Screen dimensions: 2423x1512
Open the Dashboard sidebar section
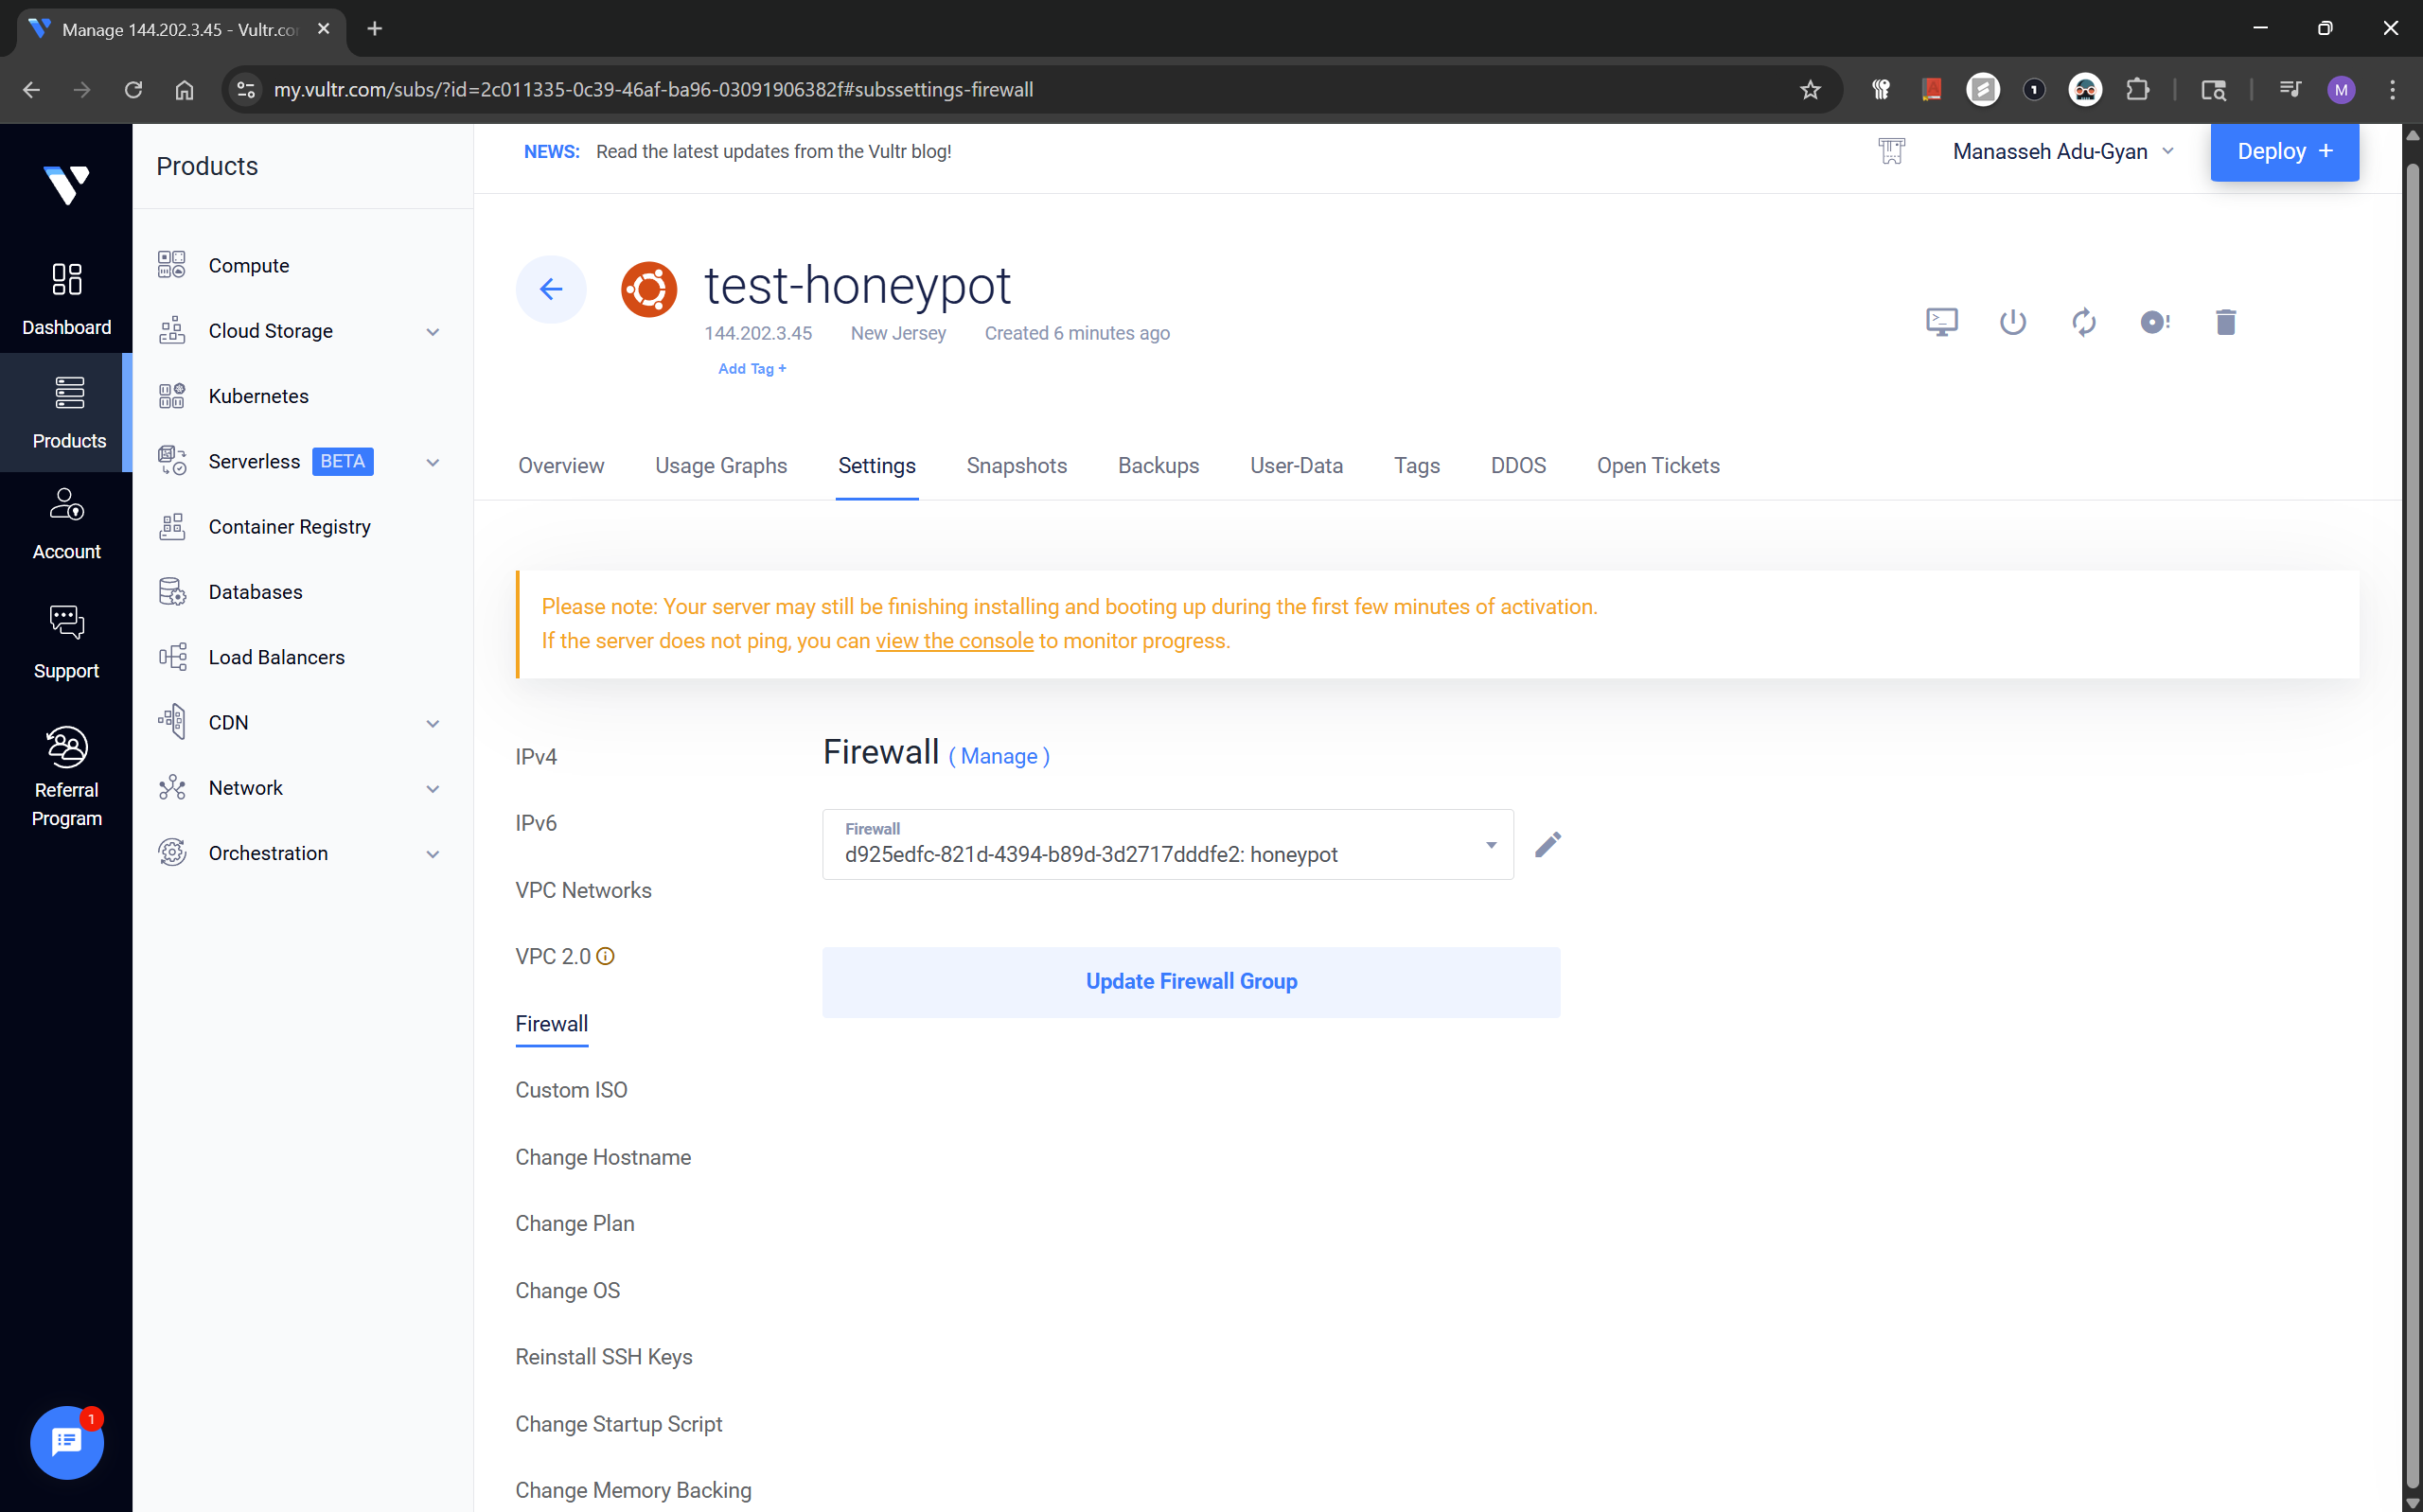[x=66, y=298]
